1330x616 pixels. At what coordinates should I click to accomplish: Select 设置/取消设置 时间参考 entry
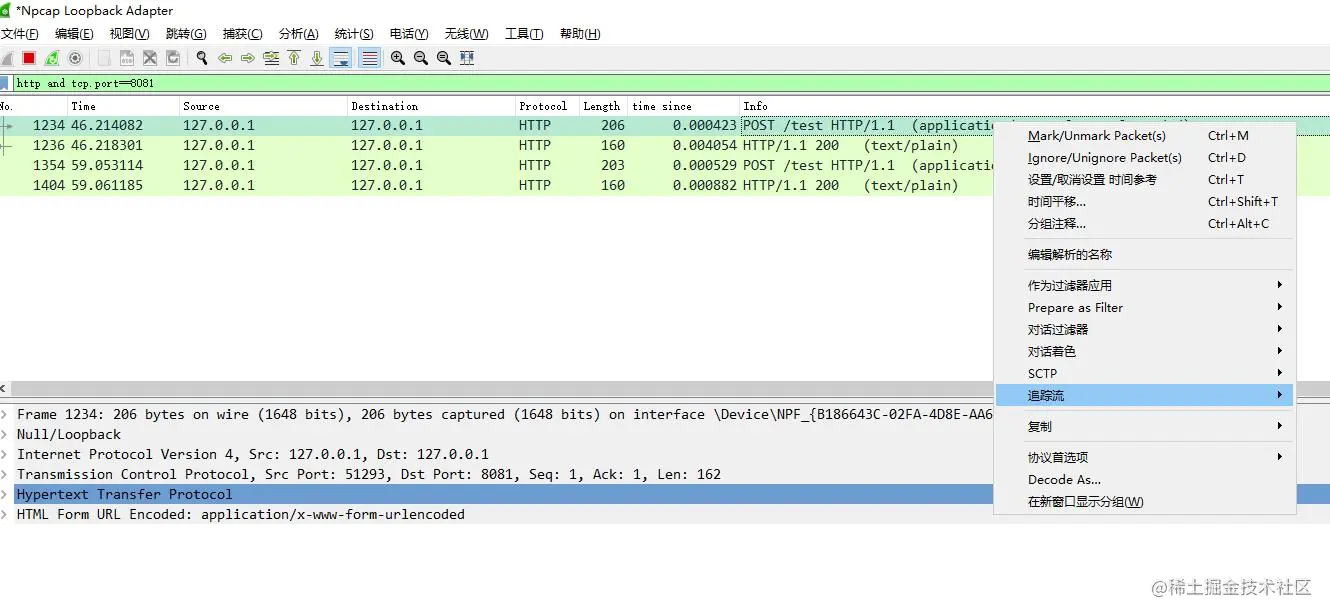point(1144,180)
